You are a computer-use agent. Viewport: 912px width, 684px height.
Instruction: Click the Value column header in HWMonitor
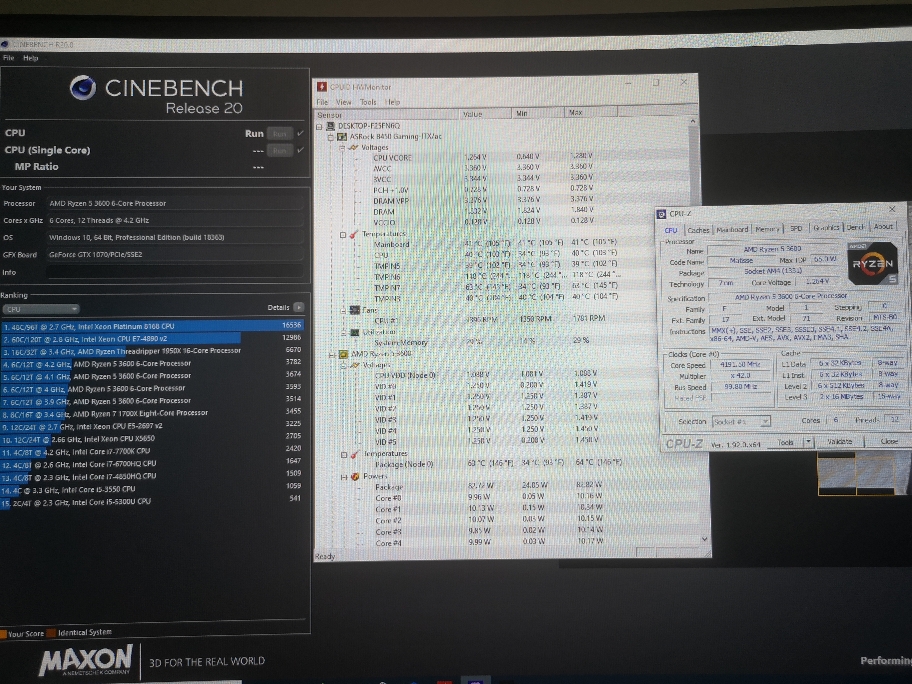pos(486,114)
